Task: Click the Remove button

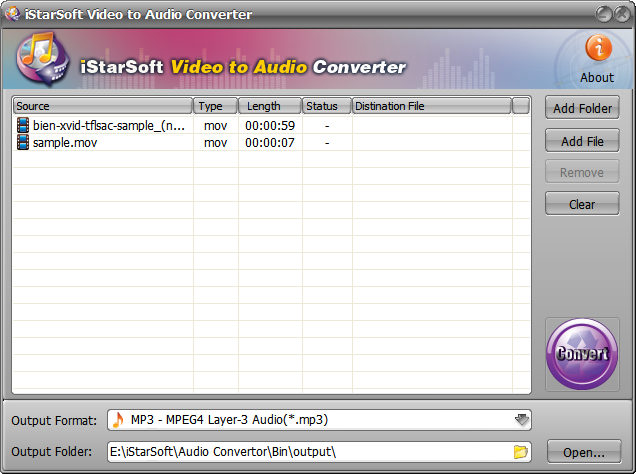Action: click(582, 172)
